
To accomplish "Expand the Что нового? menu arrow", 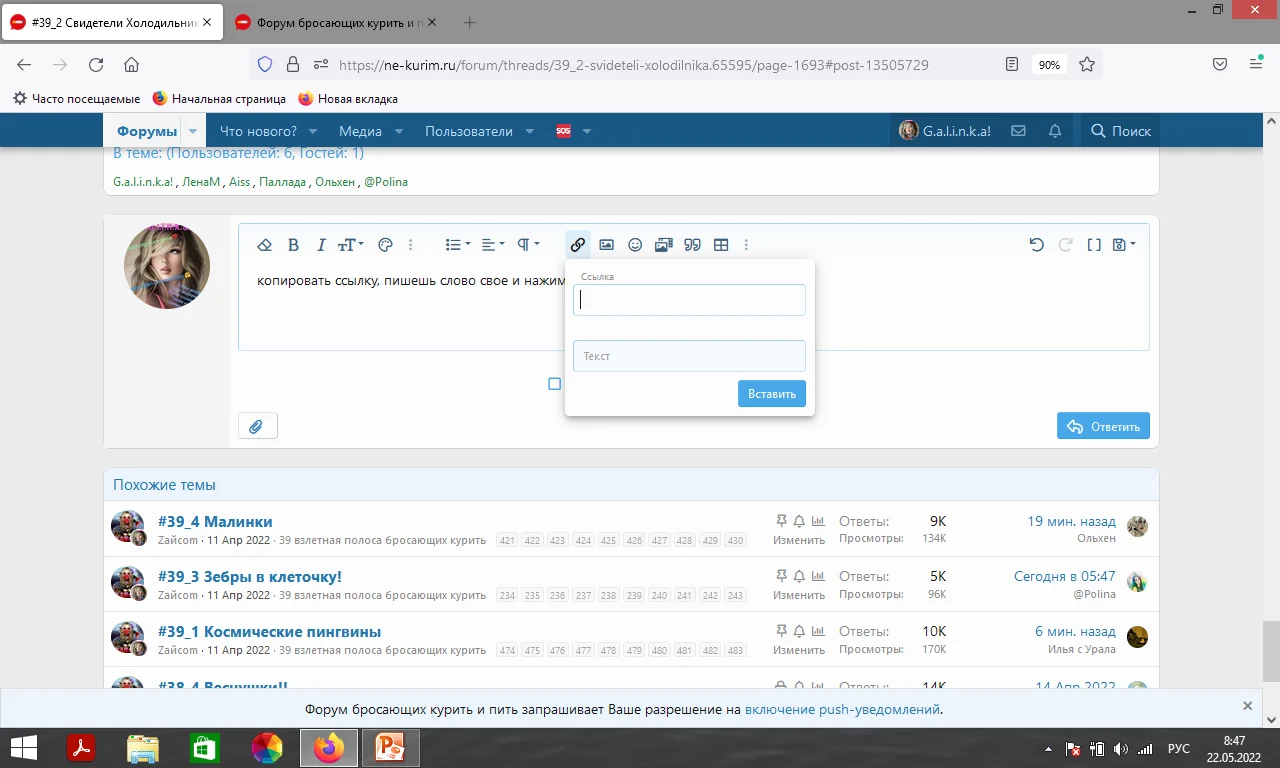I will click(x=313, y=131).
